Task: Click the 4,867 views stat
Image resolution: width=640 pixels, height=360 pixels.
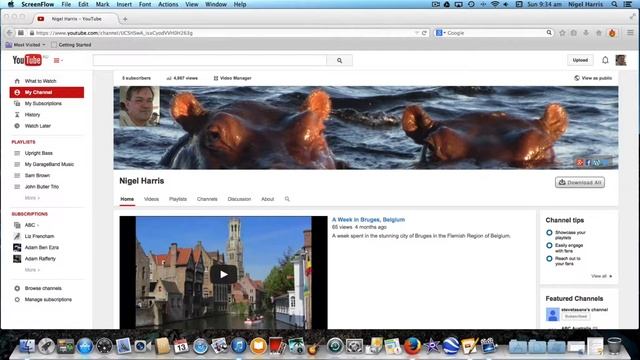Action: click(x=182, y=78)
